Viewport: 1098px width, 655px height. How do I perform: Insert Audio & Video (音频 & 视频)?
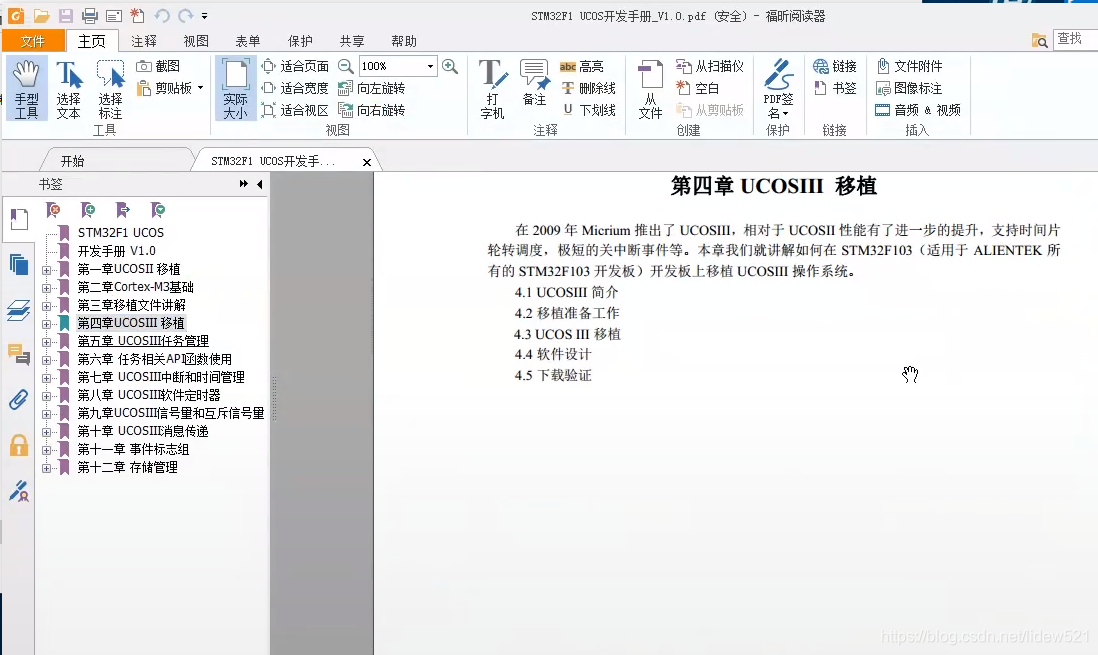[918, 110]
